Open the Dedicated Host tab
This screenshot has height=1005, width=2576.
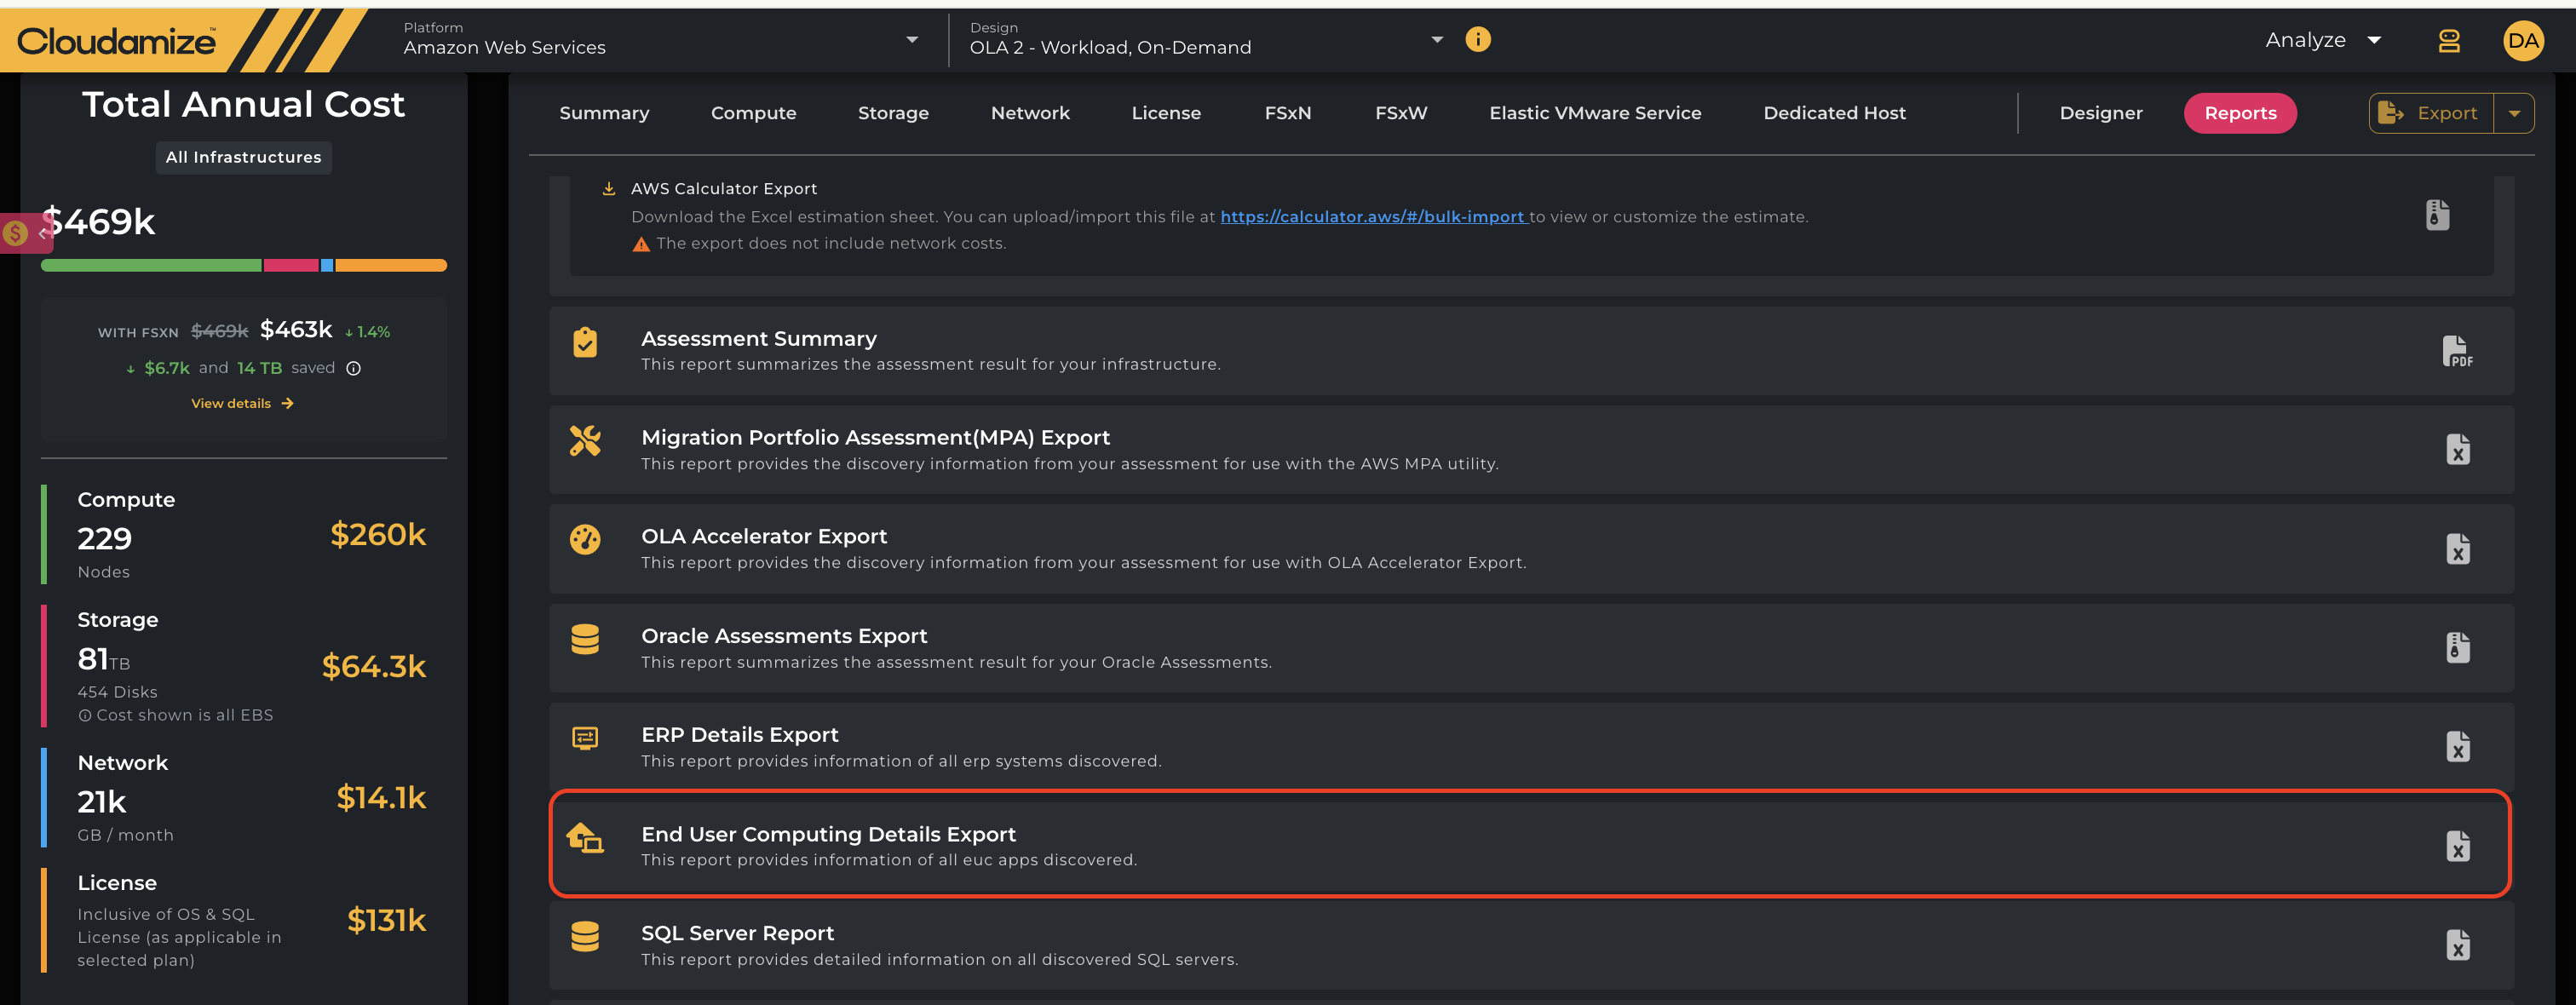pyautogui.click(x=1834, y=113)
